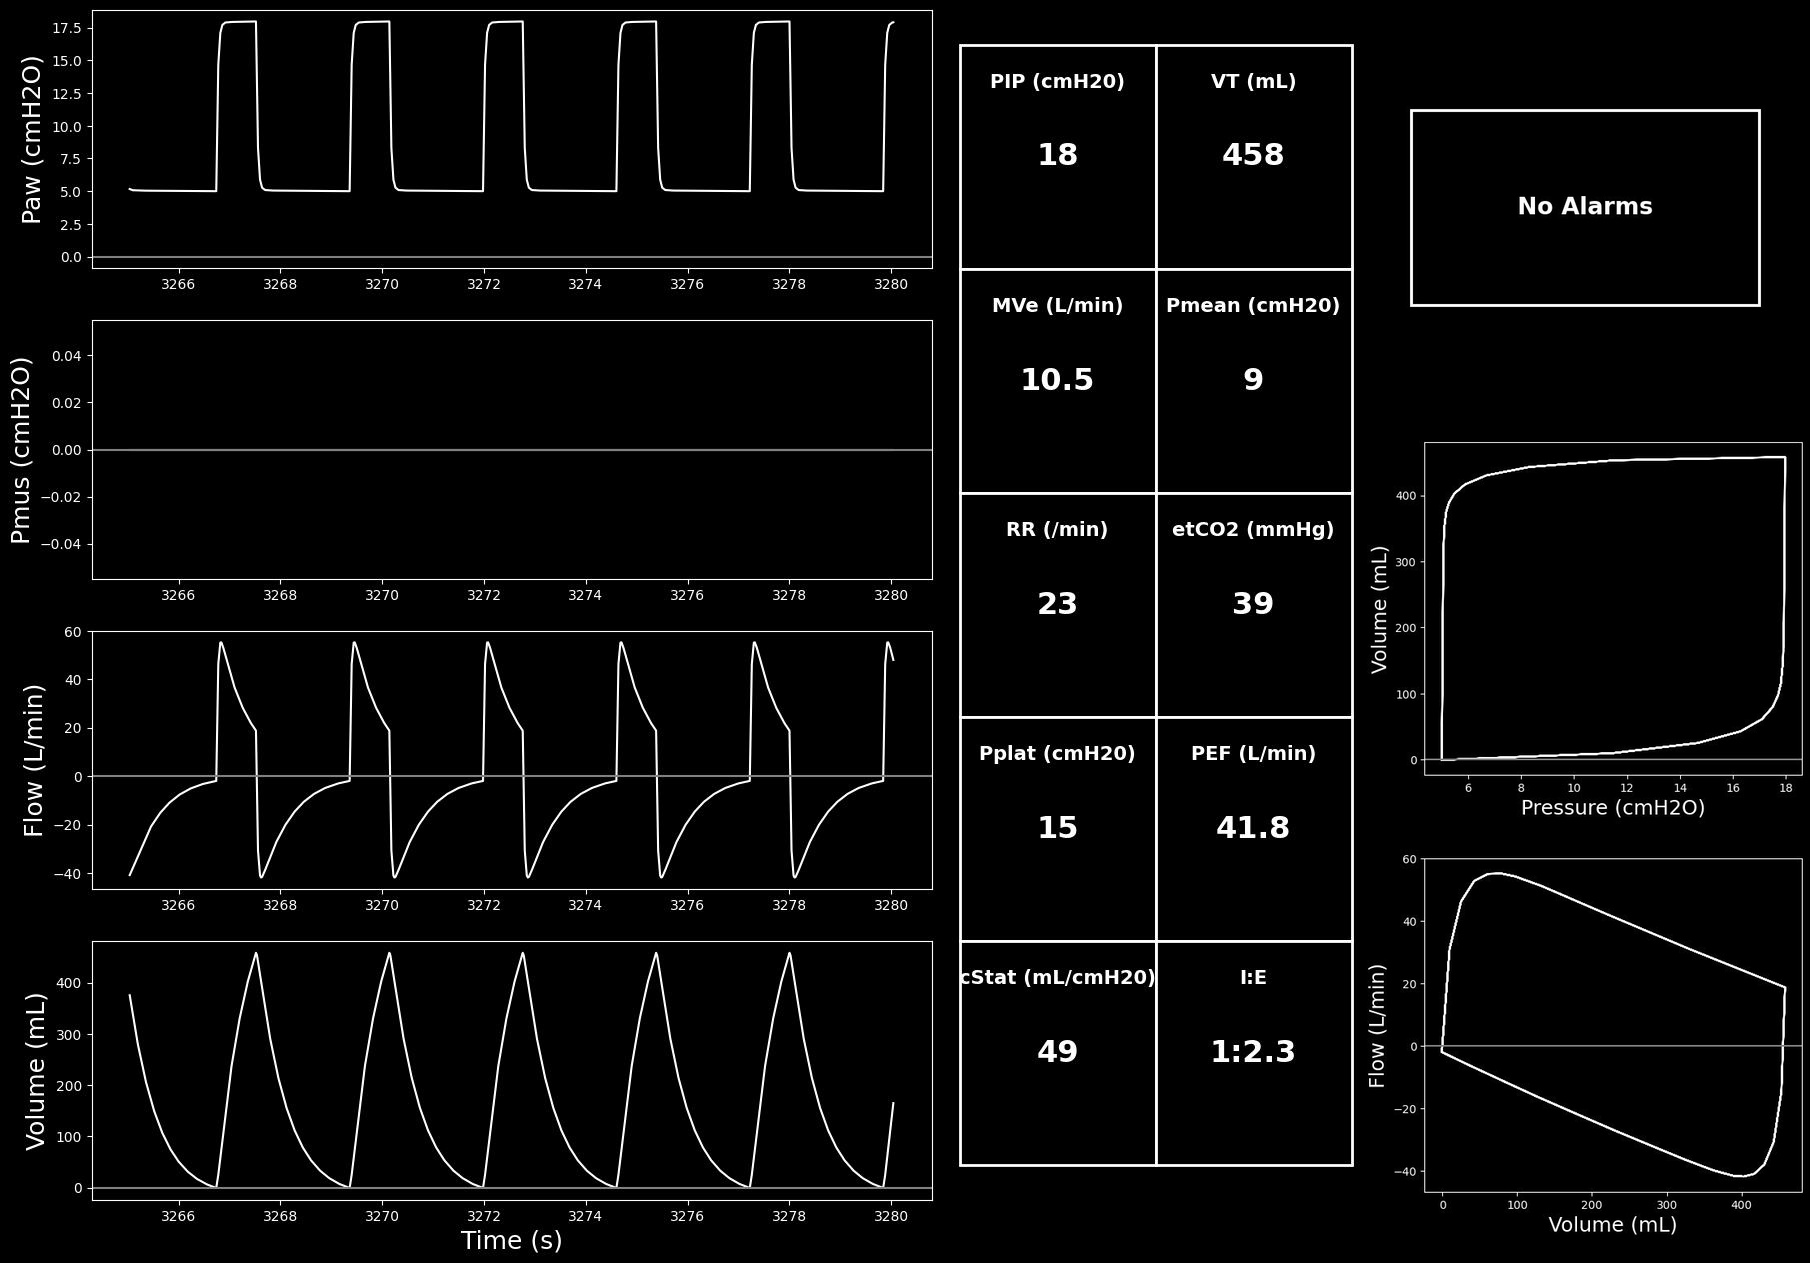
Task: Click the static compliance value 49
Action: pos(1057,1052)
